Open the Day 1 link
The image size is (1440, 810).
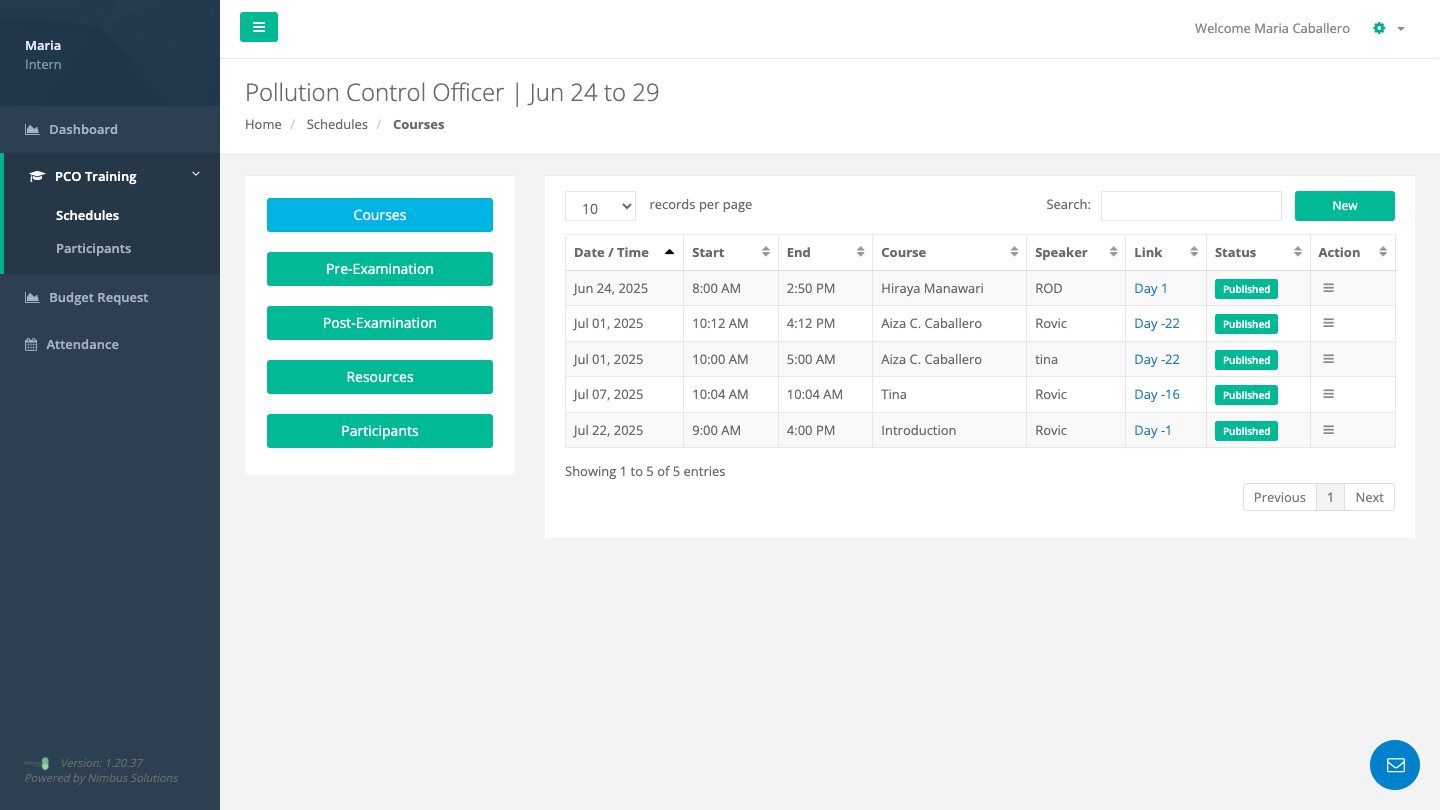1150,288
